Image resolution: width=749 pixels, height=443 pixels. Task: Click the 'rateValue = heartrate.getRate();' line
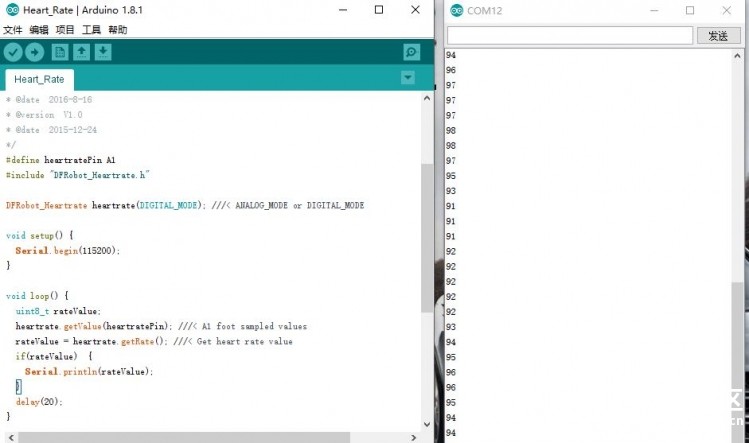91,342
